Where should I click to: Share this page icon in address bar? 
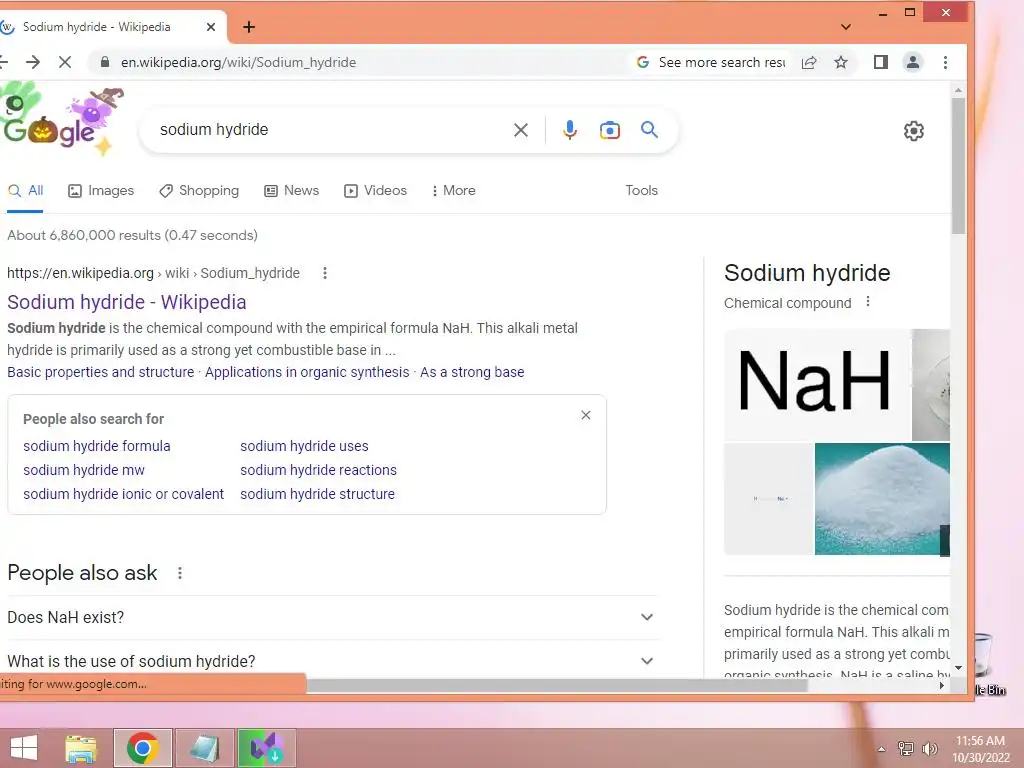pos(809,62)
